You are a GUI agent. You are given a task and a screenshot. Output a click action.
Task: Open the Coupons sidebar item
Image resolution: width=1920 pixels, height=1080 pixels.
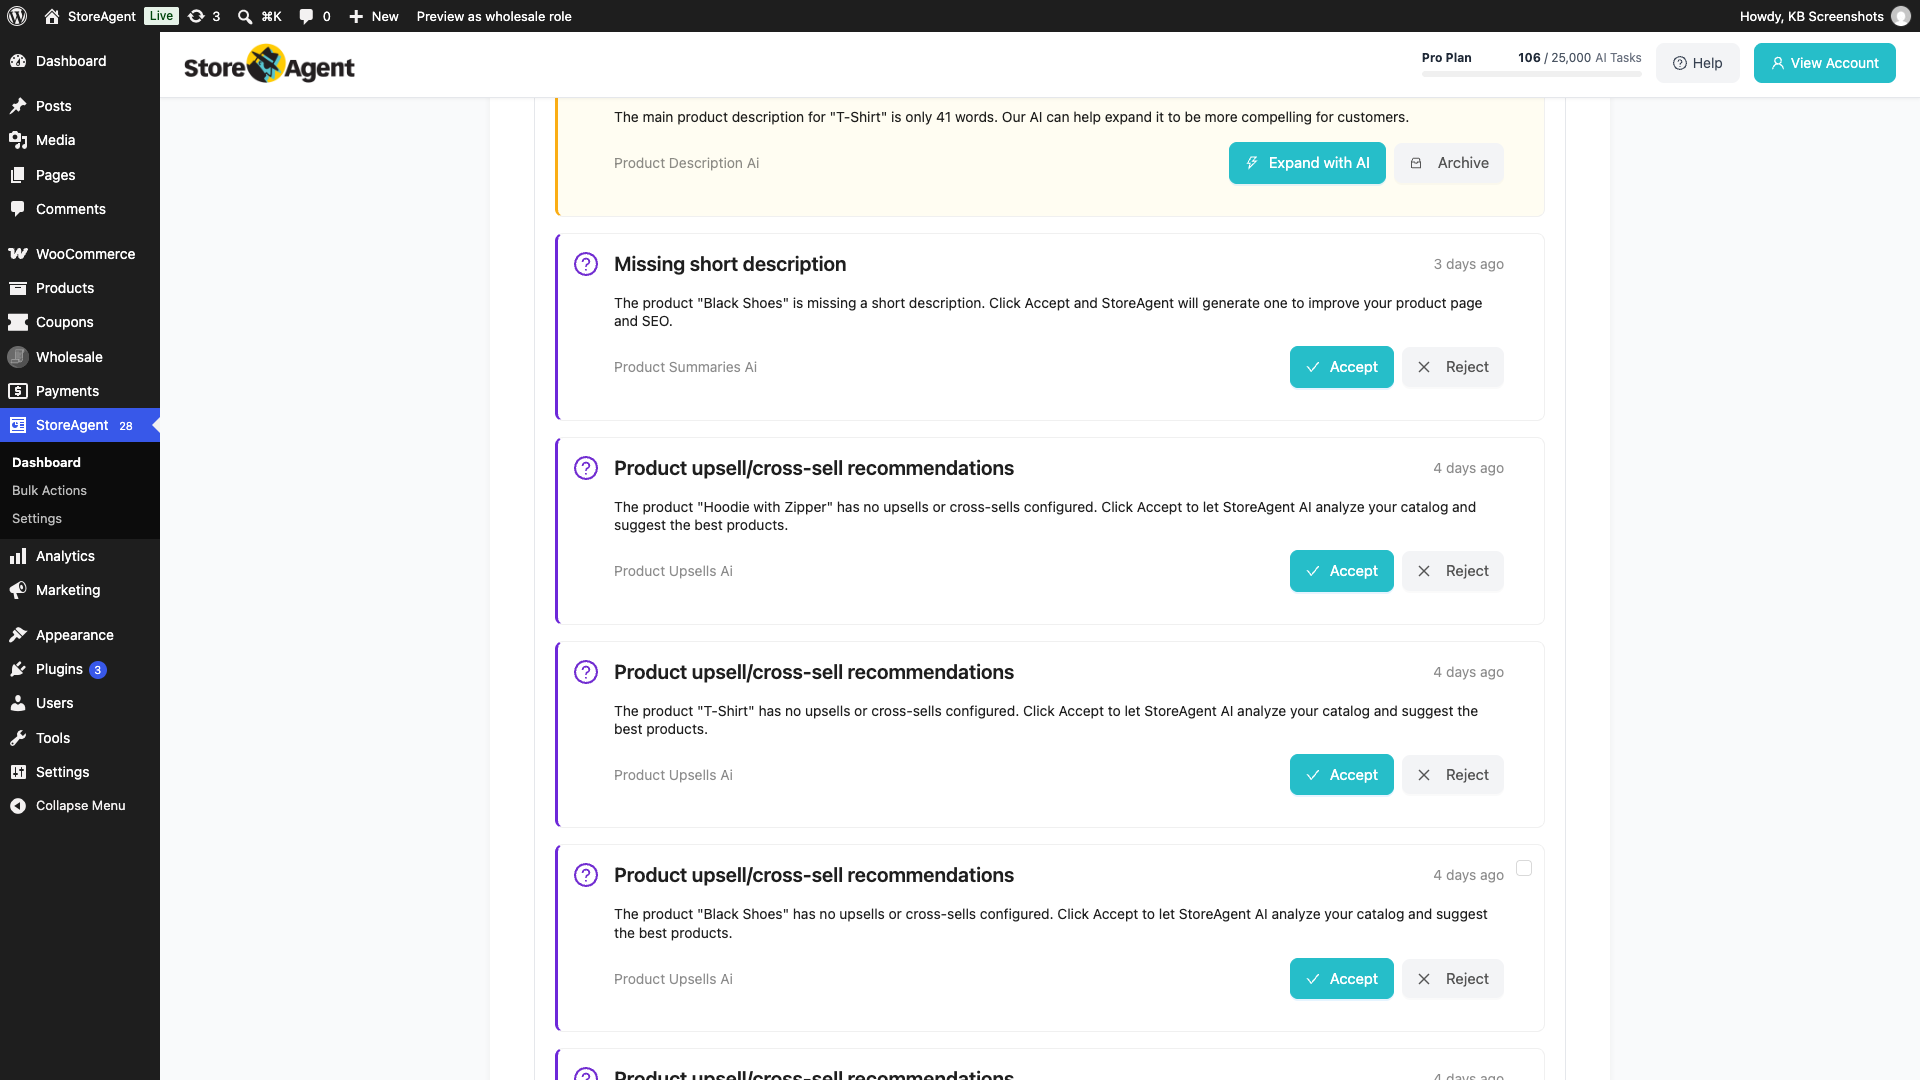[80, 322]
